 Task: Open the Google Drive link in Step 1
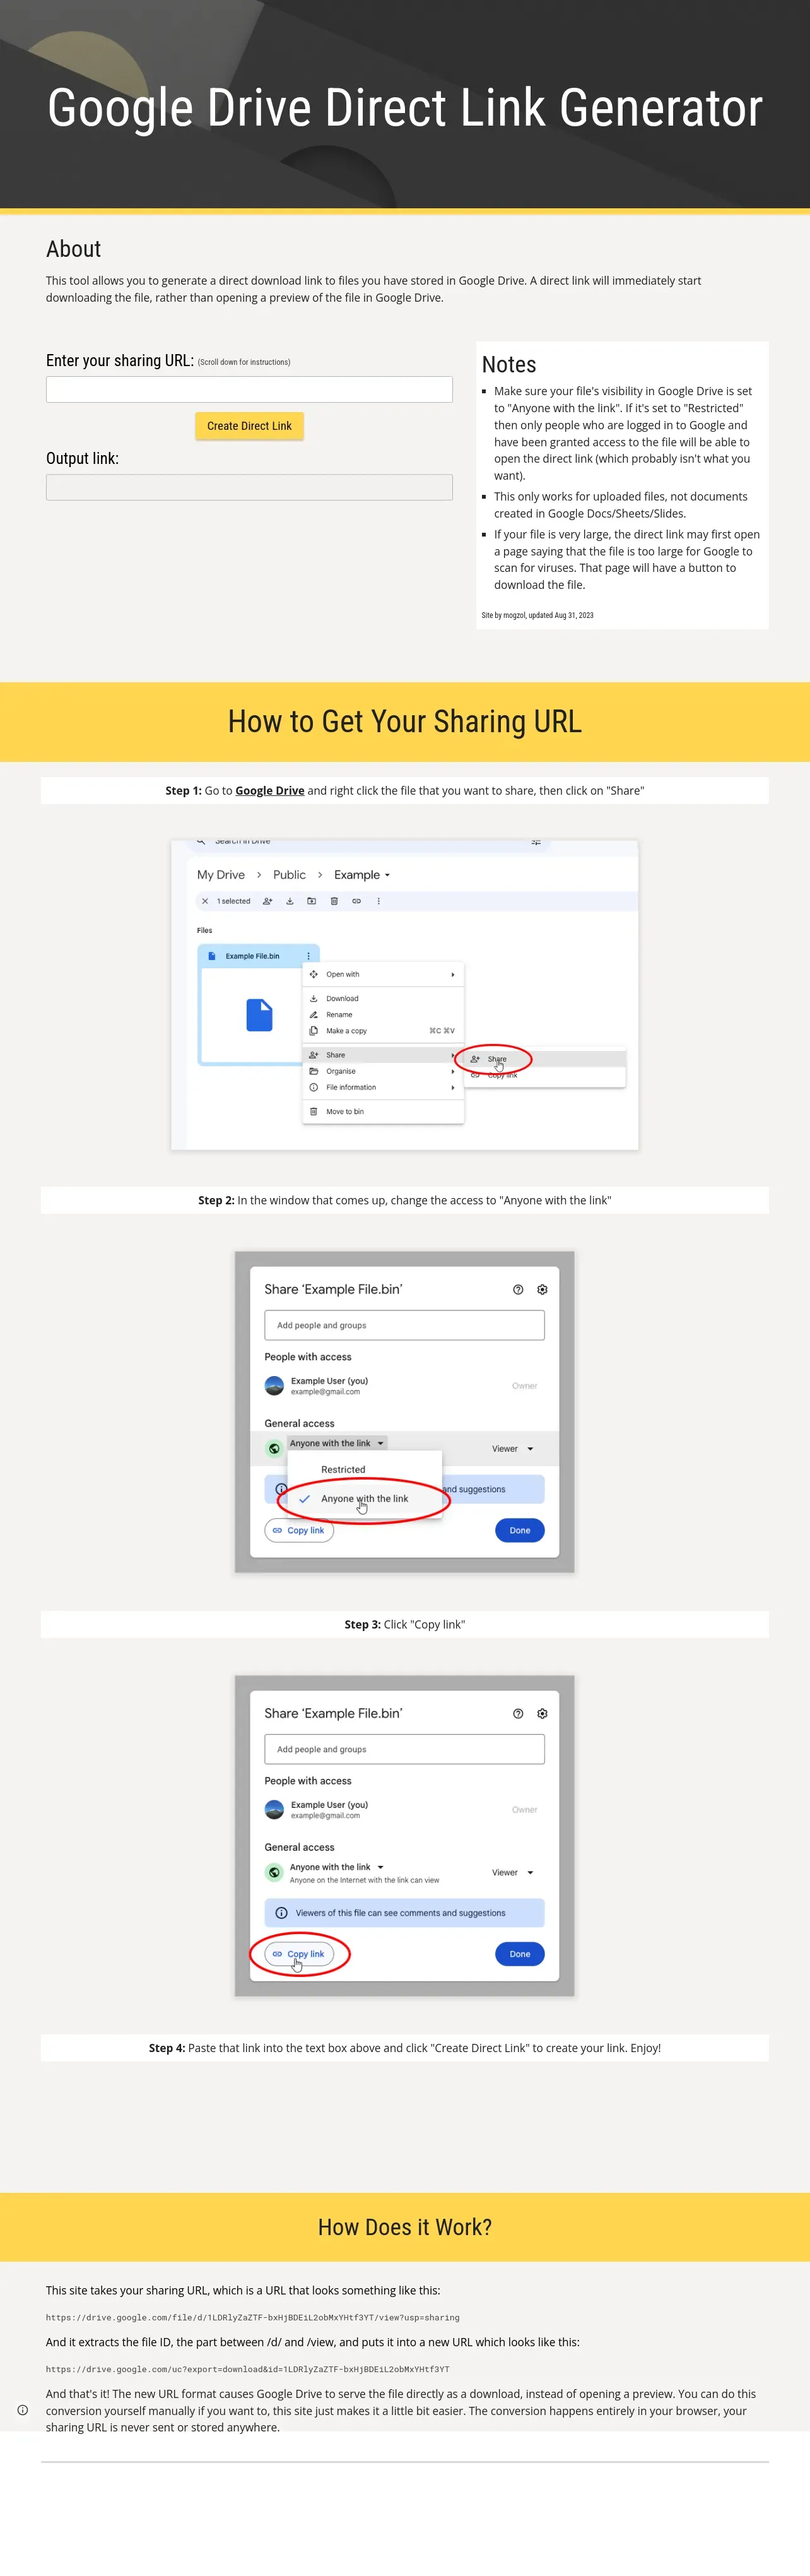(x=270, y=790)
